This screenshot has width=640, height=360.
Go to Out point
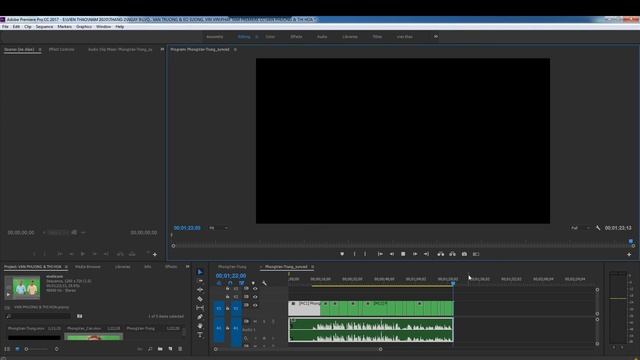(426, 254)
